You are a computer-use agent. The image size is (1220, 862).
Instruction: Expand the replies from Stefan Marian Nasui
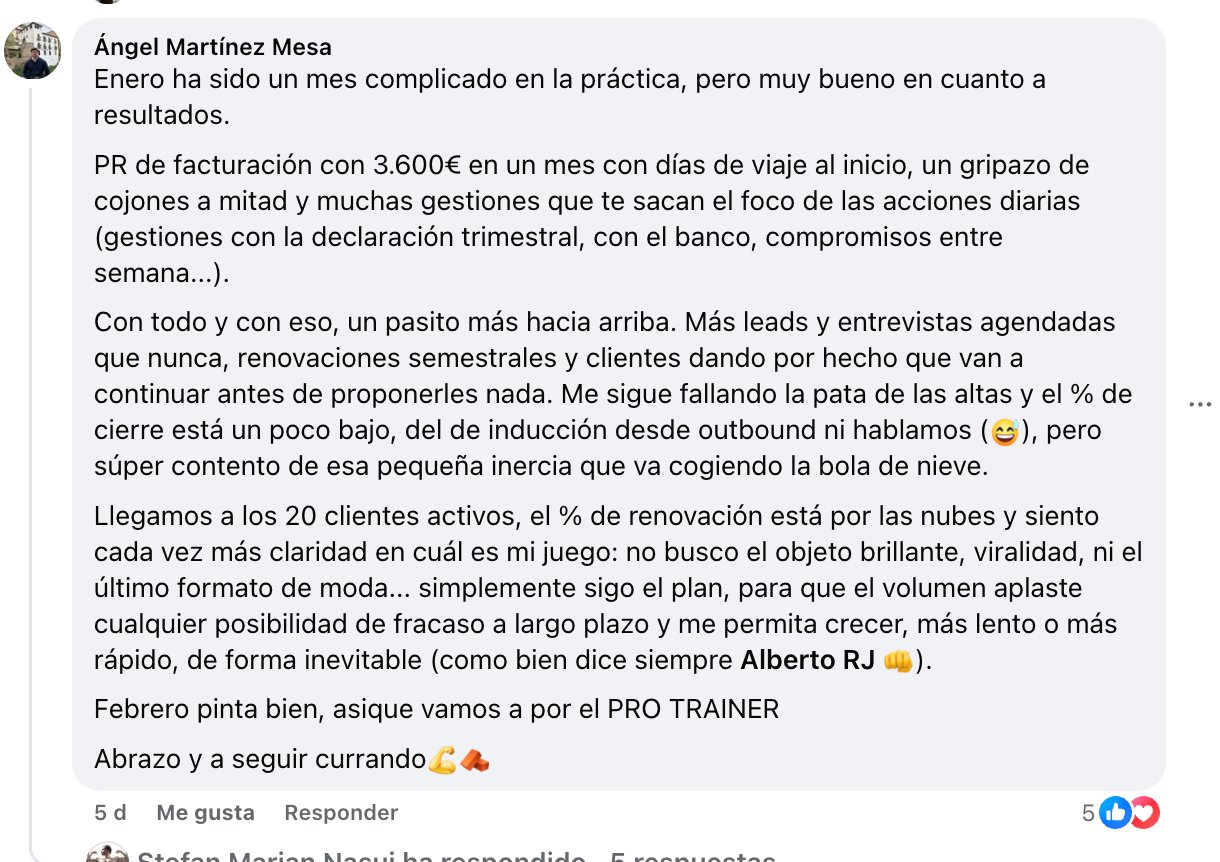pos(361,857)
